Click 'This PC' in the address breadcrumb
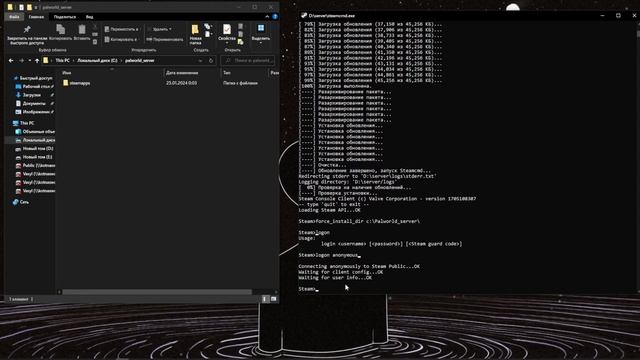 [62, 60]
